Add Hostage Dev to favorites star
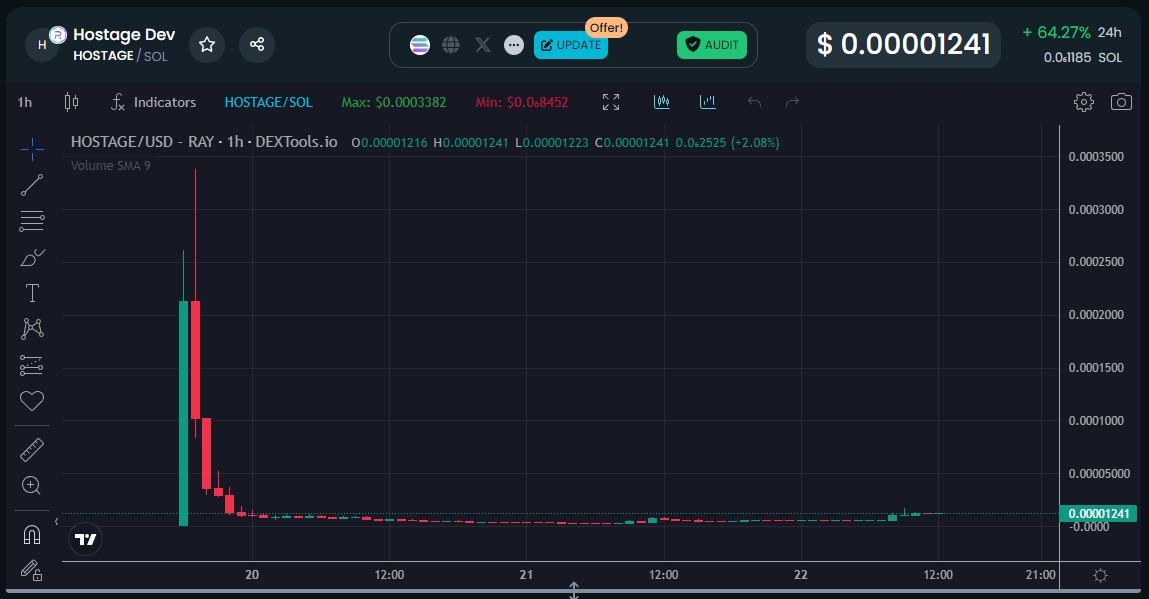 (x=207, y=45)
